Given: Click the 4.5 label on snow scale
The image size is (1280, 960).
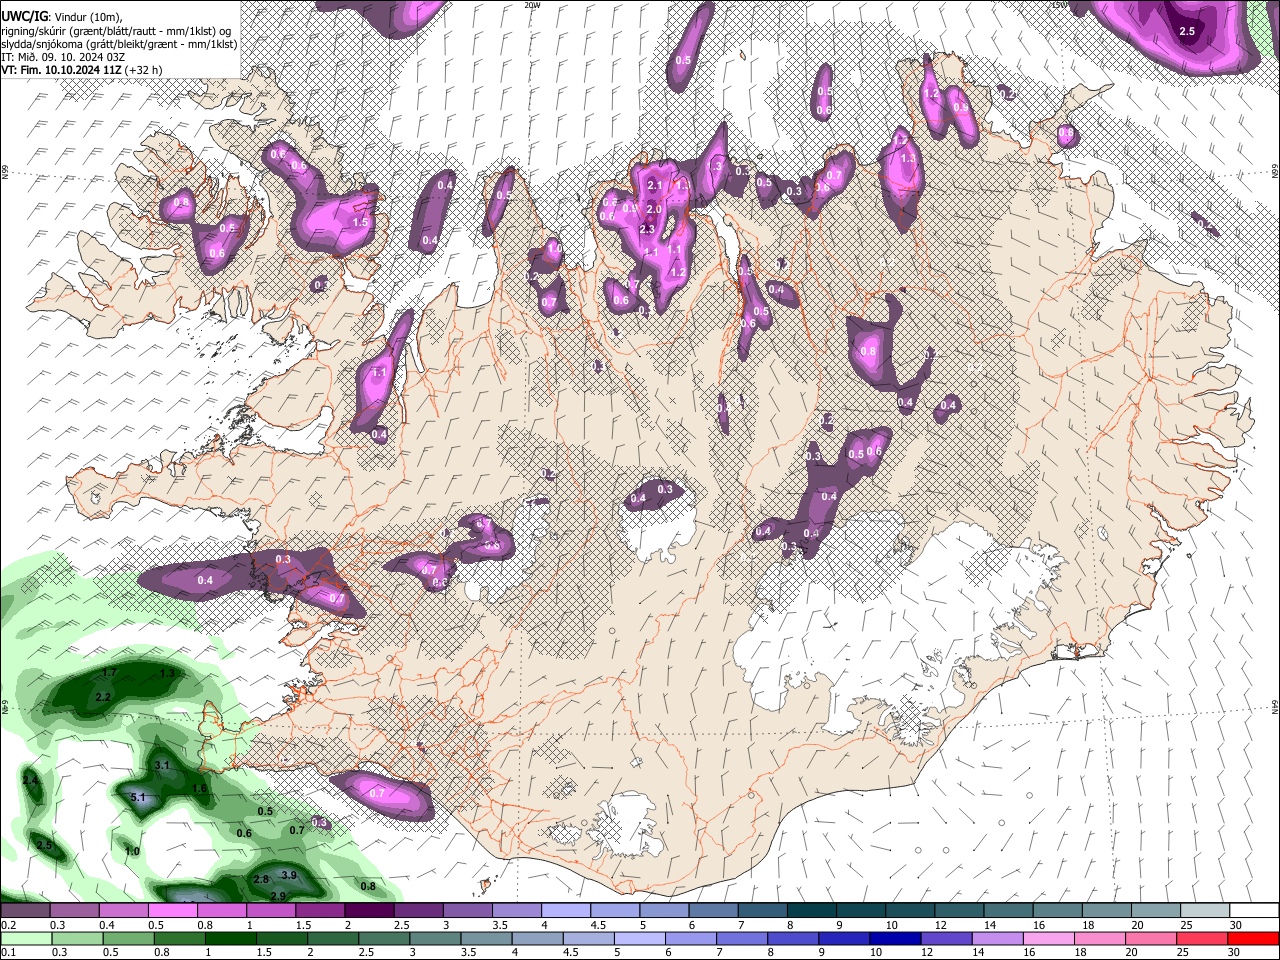Looking at the screenshot, I should coord(599,925).
